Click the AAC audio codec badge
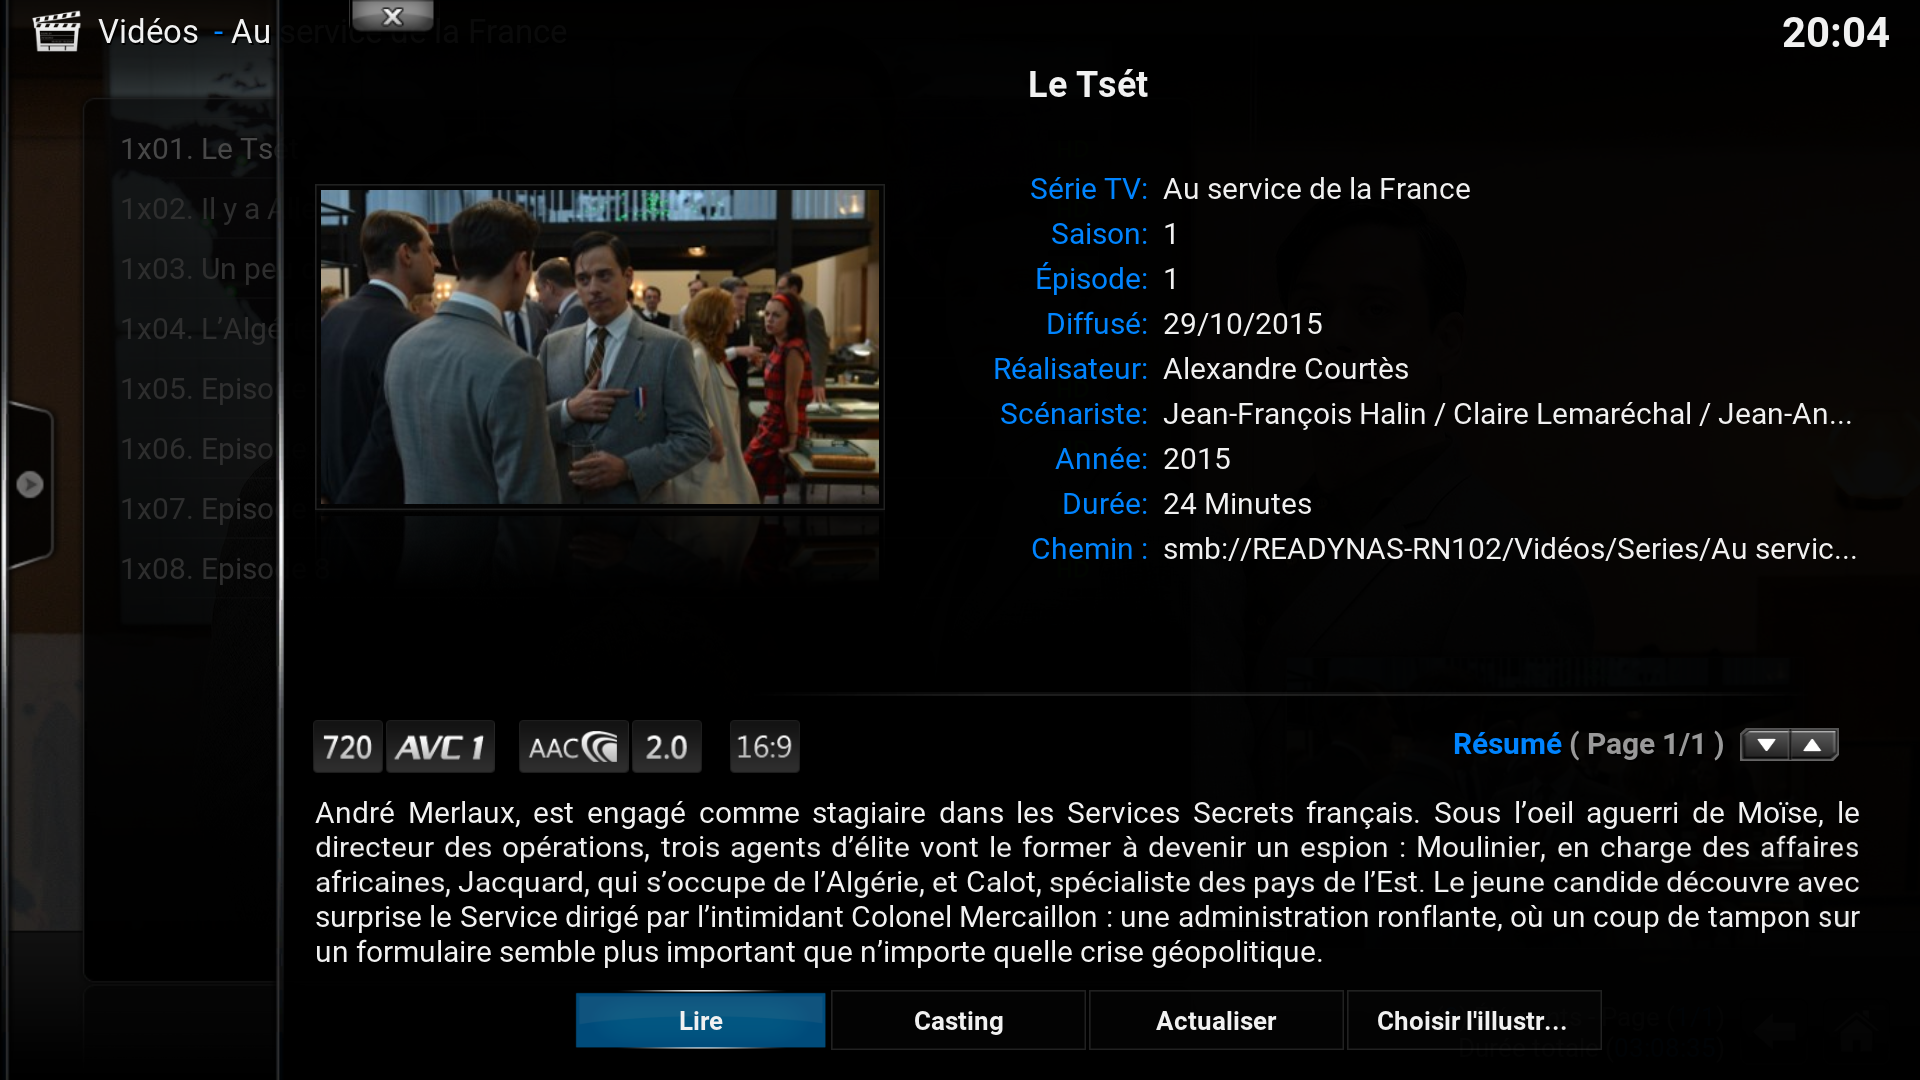The width and height of the screenshot is (1920, 1080). tap(574, 747)
